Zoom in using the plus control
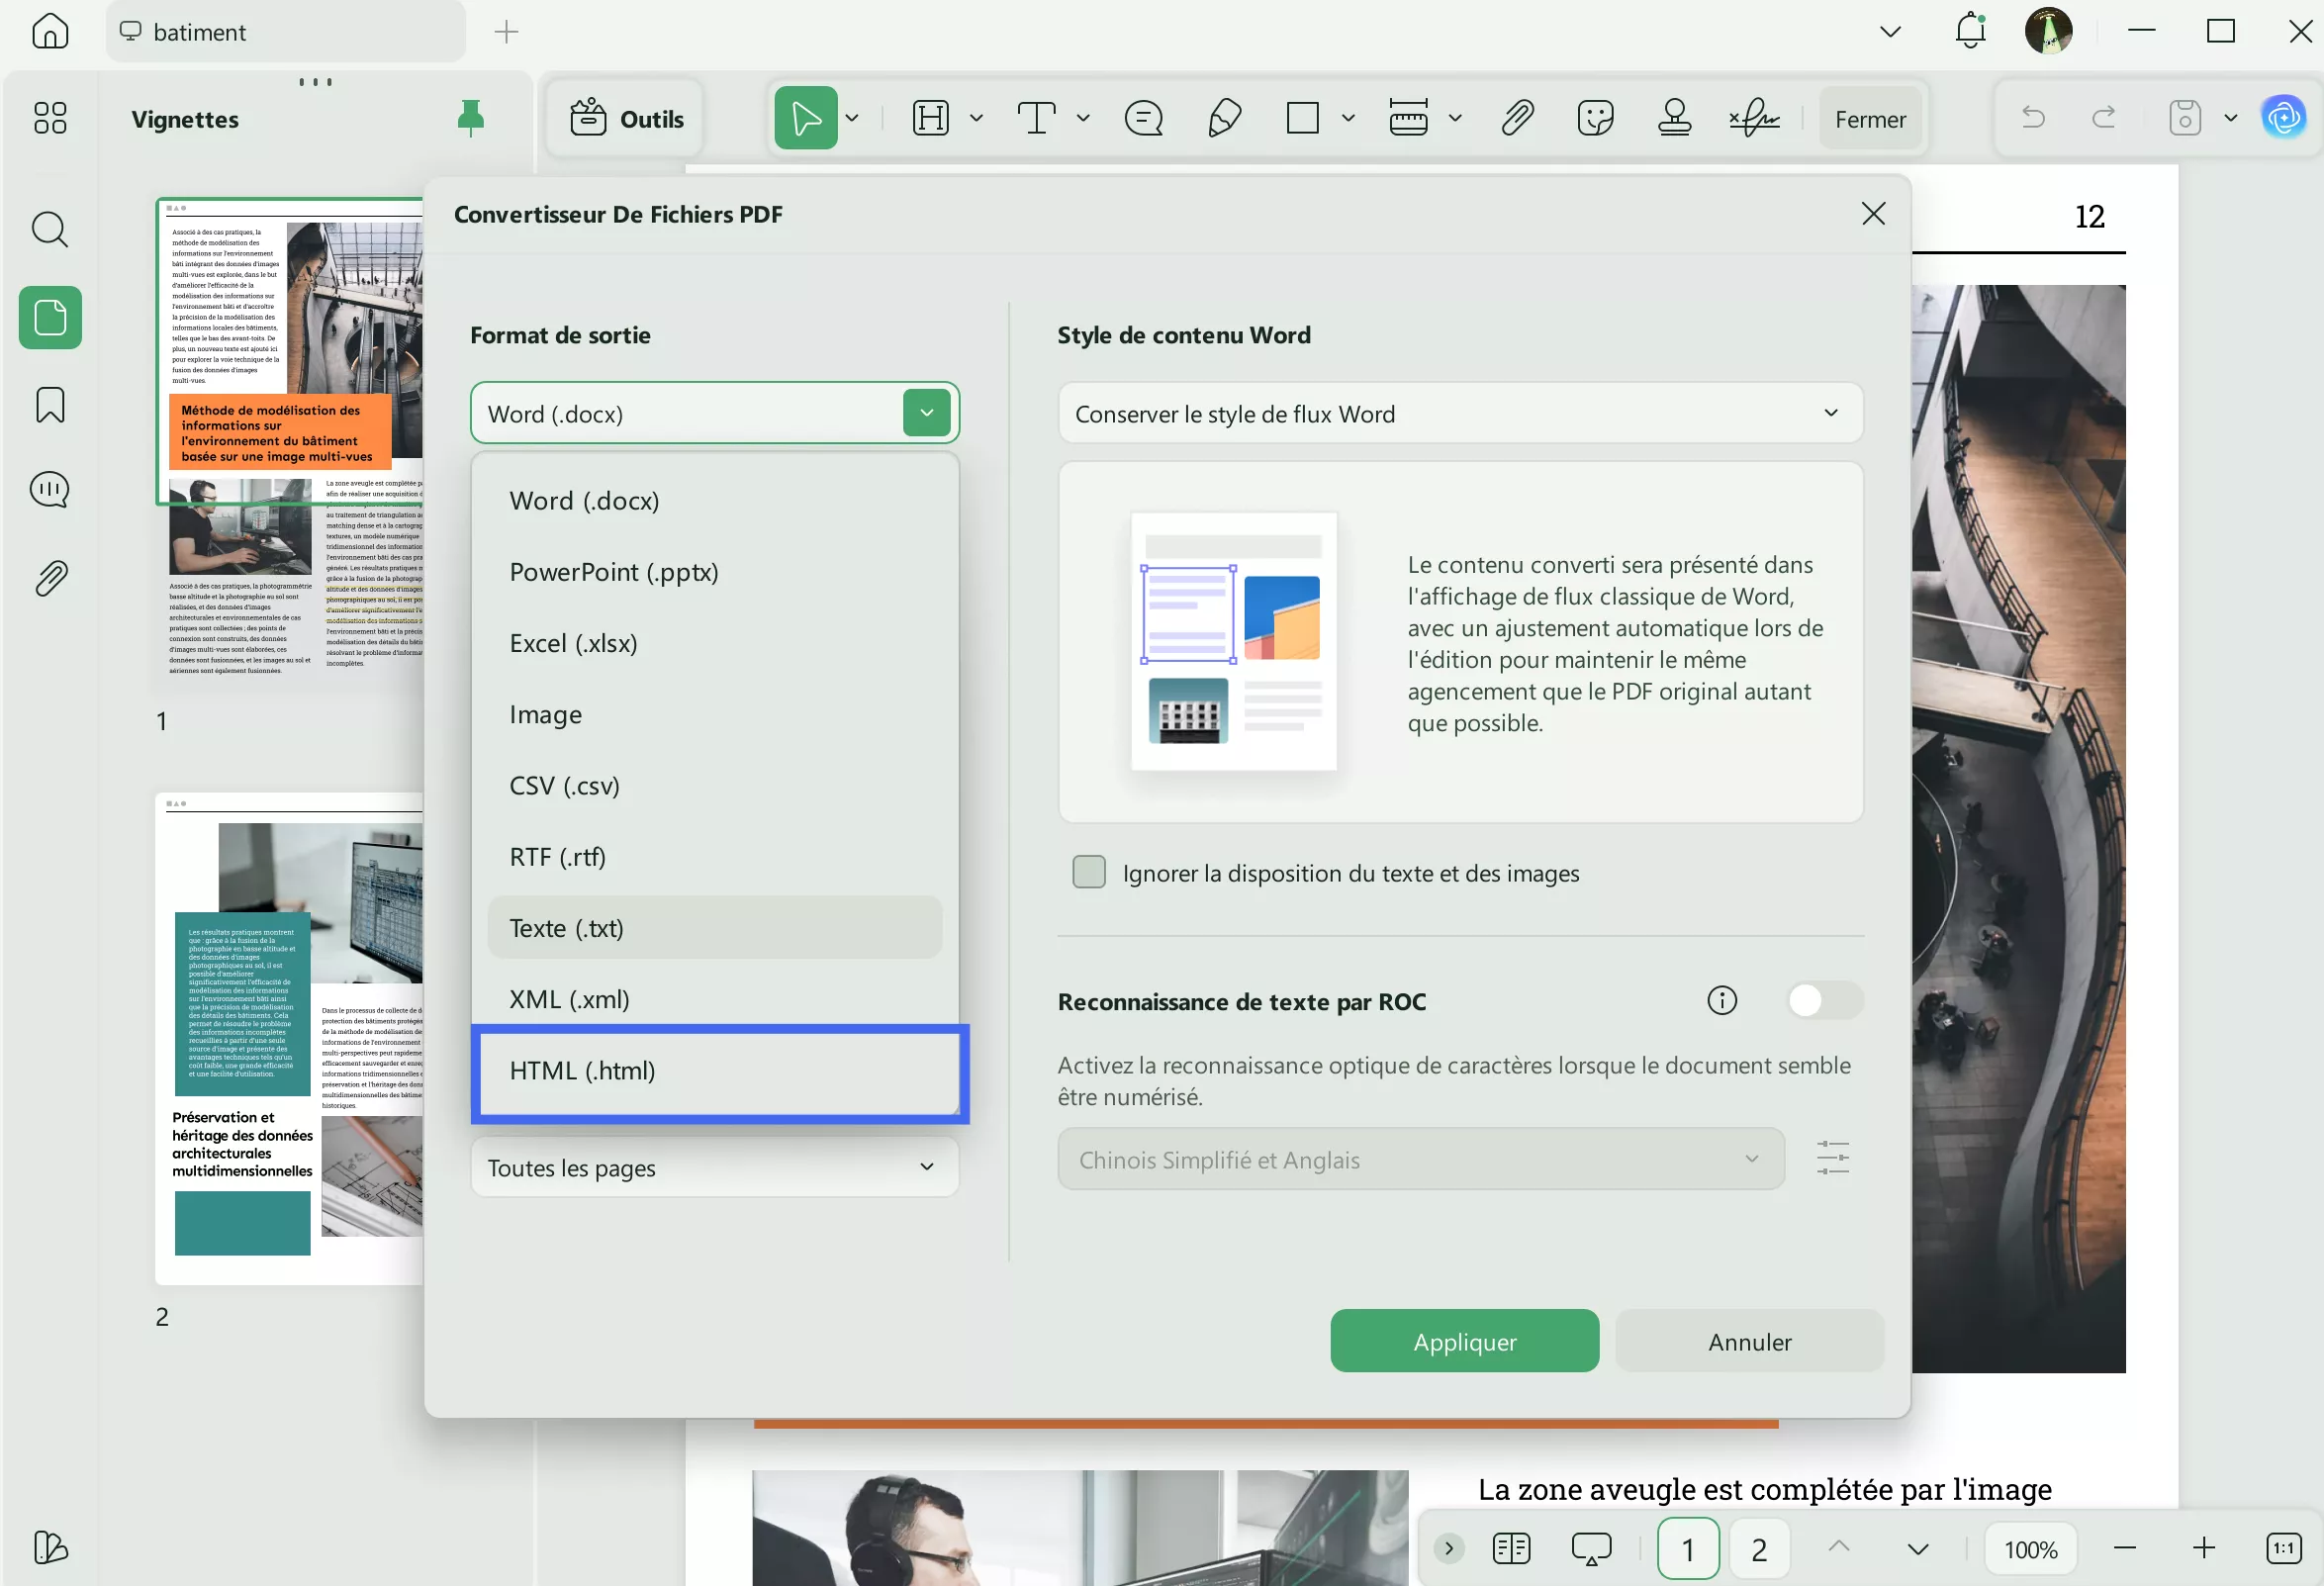The image size is (2324, 1586). pyautogui.click(x=2203, y=1548)
